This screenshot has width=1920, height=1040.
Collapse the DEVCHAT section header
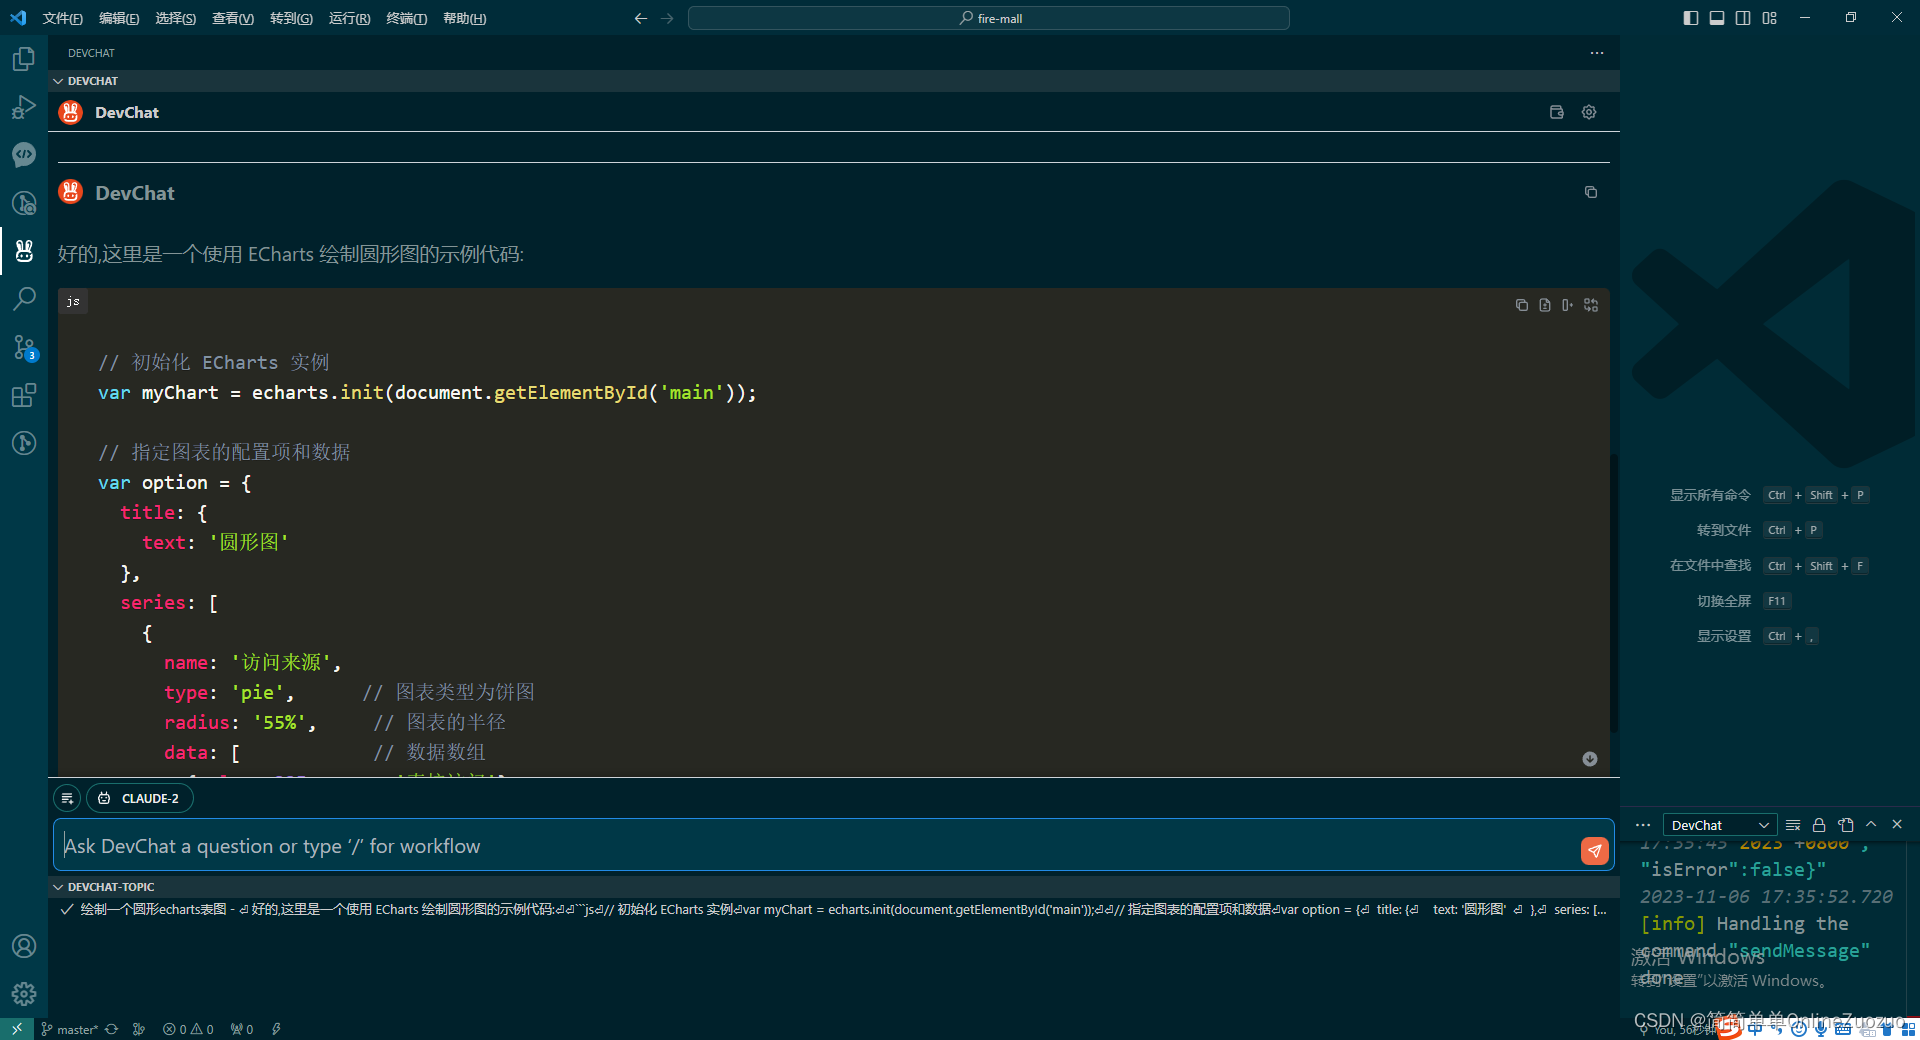coord(834,81)
